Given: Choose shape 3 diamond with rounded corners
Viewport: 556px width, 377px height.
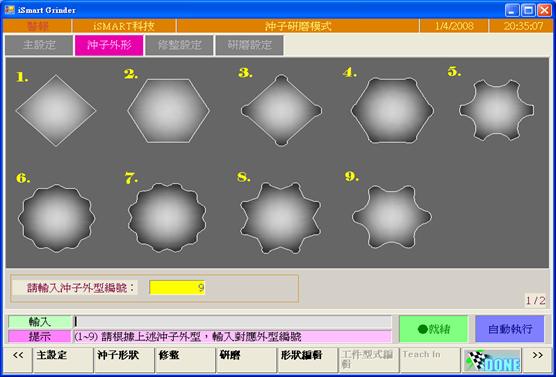Looking at the screenshot, I should coord(281,110).
